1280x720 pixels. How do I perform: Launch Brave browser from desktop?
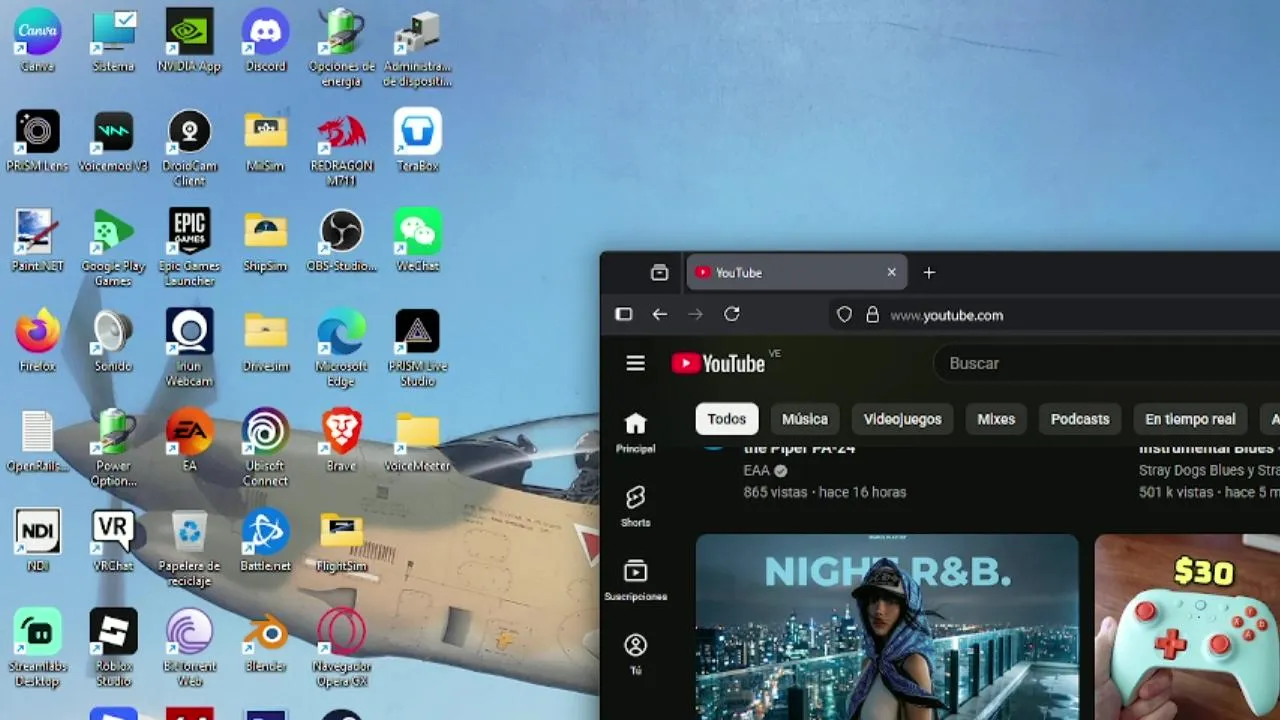pos(341,441)
